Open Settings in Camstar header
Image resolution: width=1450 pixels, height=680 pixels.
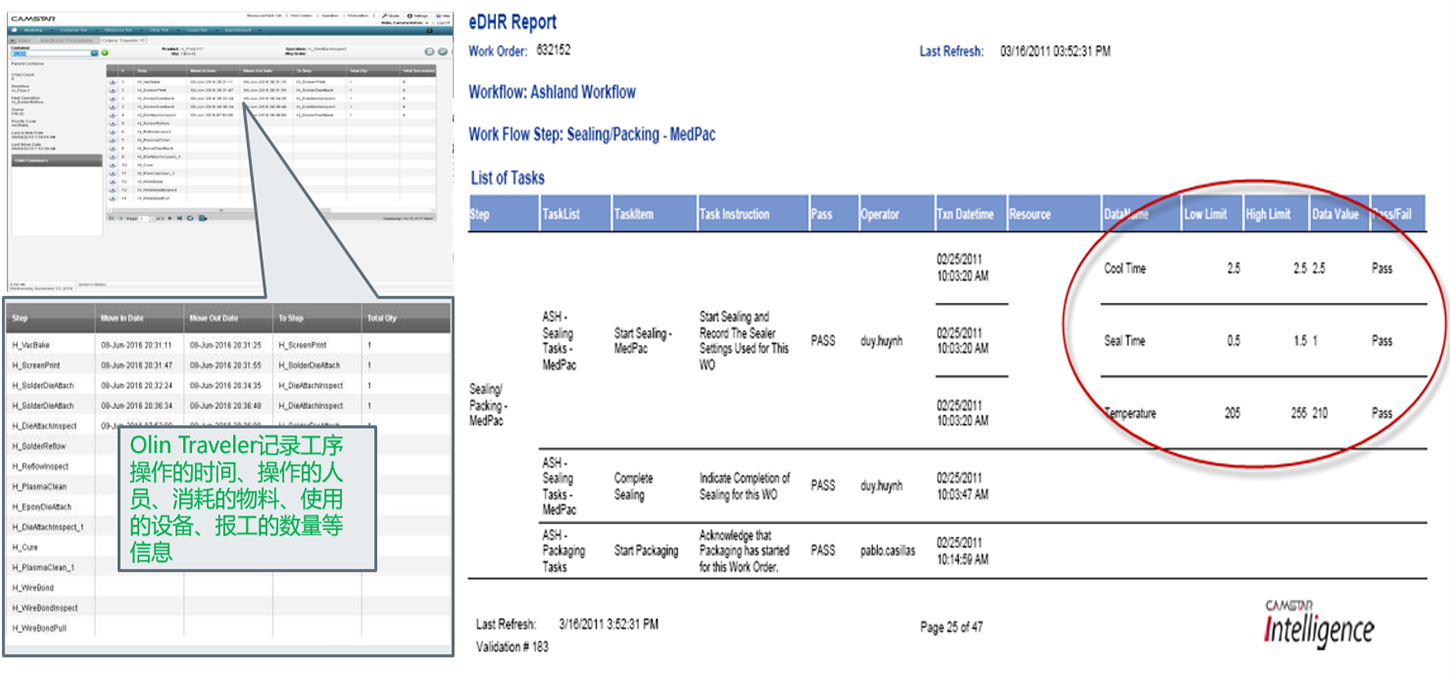pos(418,15)
